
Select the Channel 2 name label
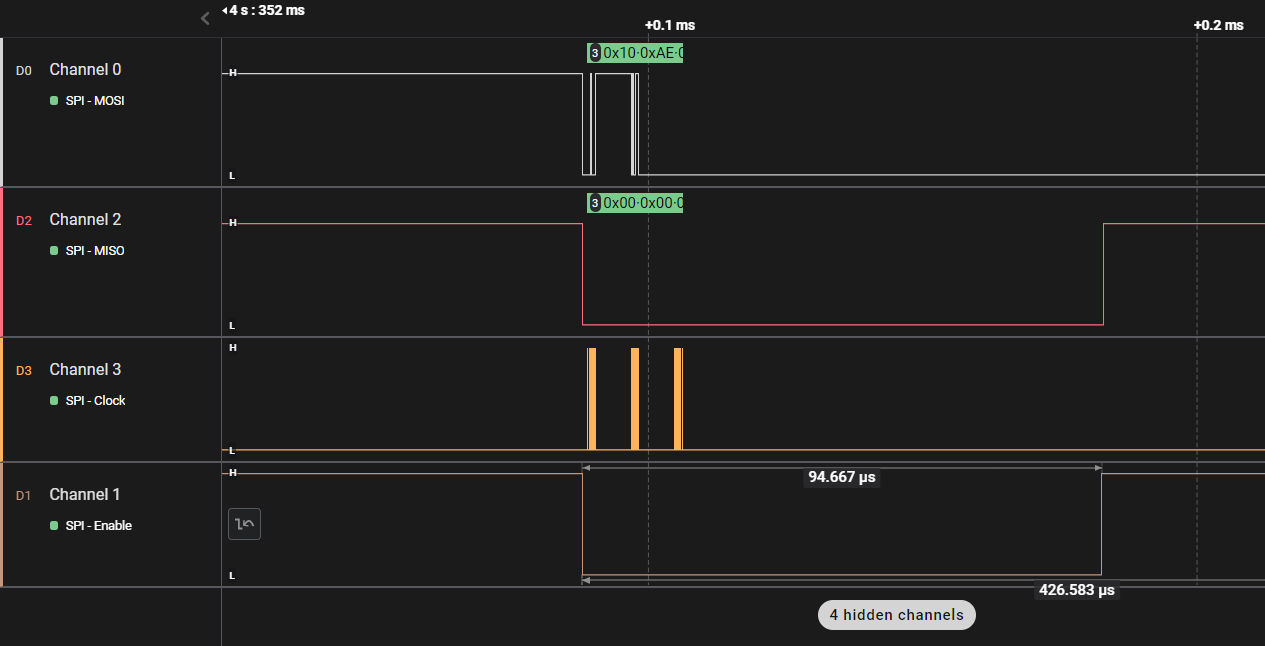tap(85, 220)
